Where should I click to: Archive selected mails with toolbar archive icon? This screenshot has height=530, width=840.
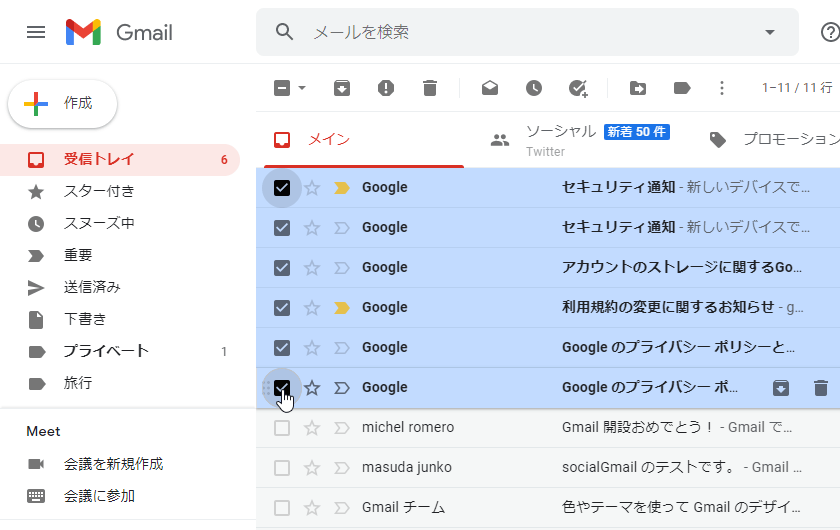(342, 88)
